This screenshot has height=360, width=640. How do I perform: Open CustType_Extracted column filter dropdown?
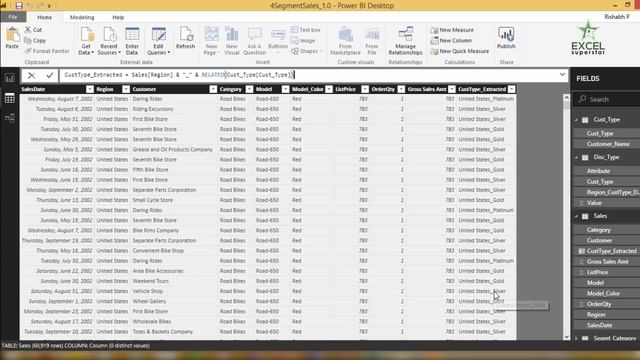coord(511,89)
